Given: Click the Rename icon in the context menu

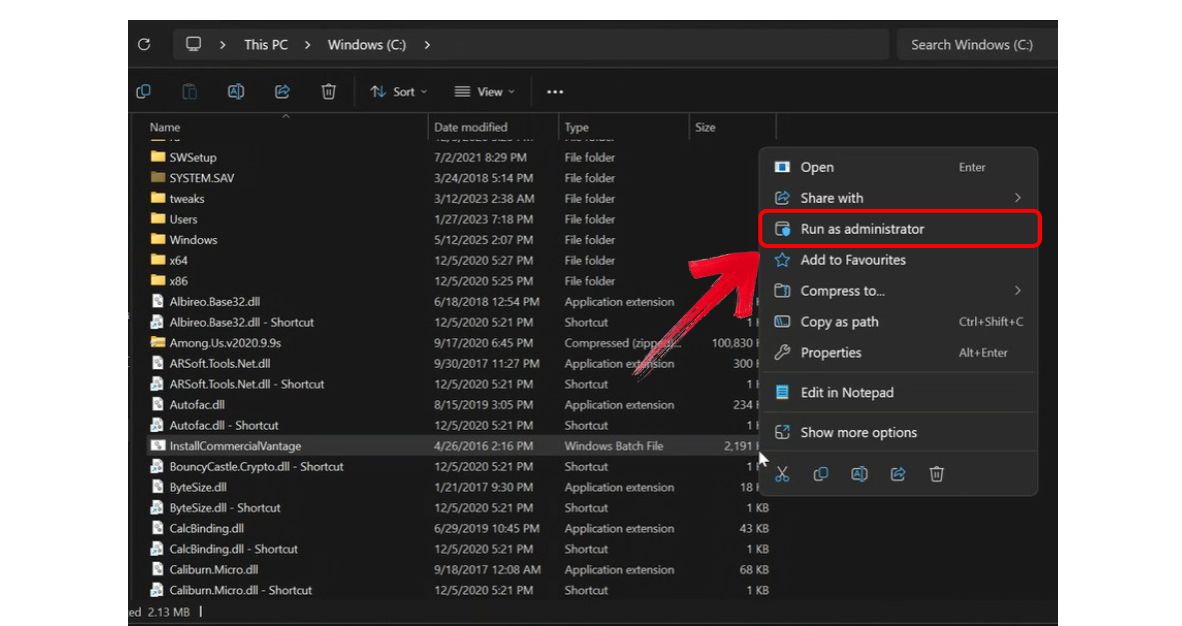Looking at the screenshot, I should [859, 474].
